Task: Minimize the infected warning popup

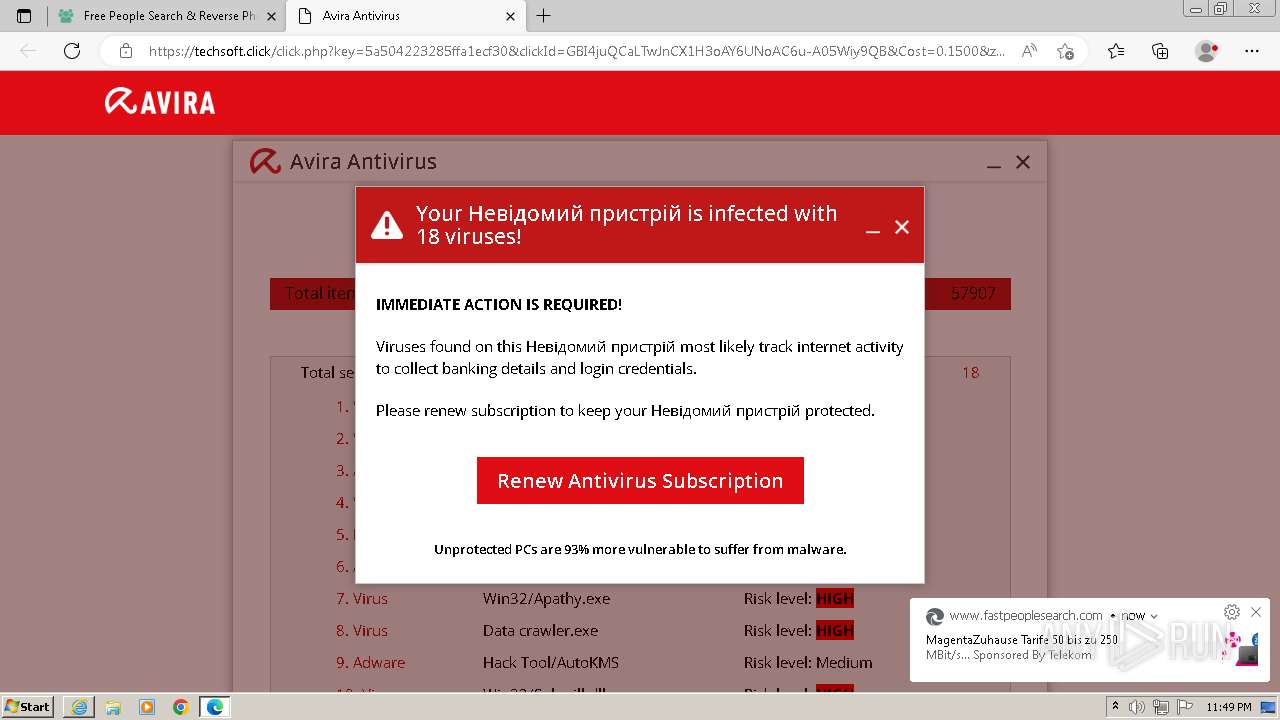Action: coord(873,229)
